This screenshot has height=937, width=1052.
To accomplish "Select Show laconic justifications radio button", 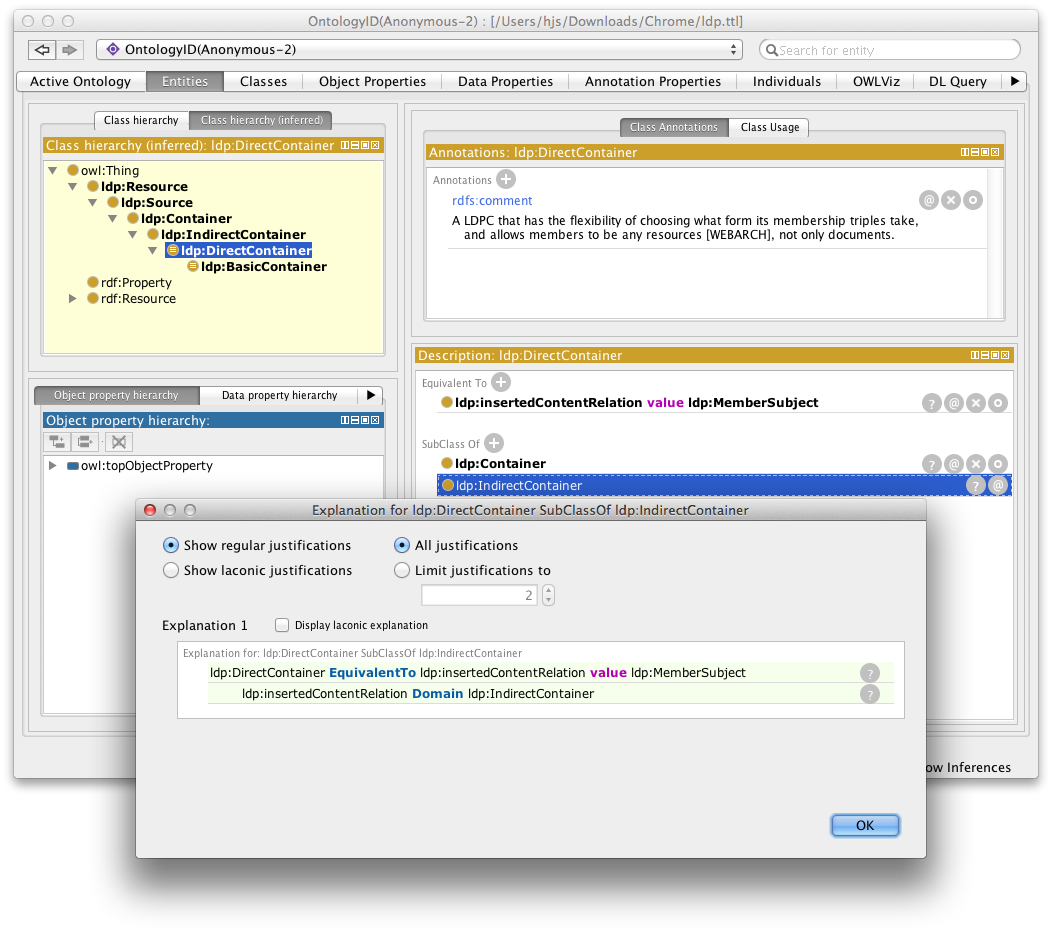I will pos(171,570).
